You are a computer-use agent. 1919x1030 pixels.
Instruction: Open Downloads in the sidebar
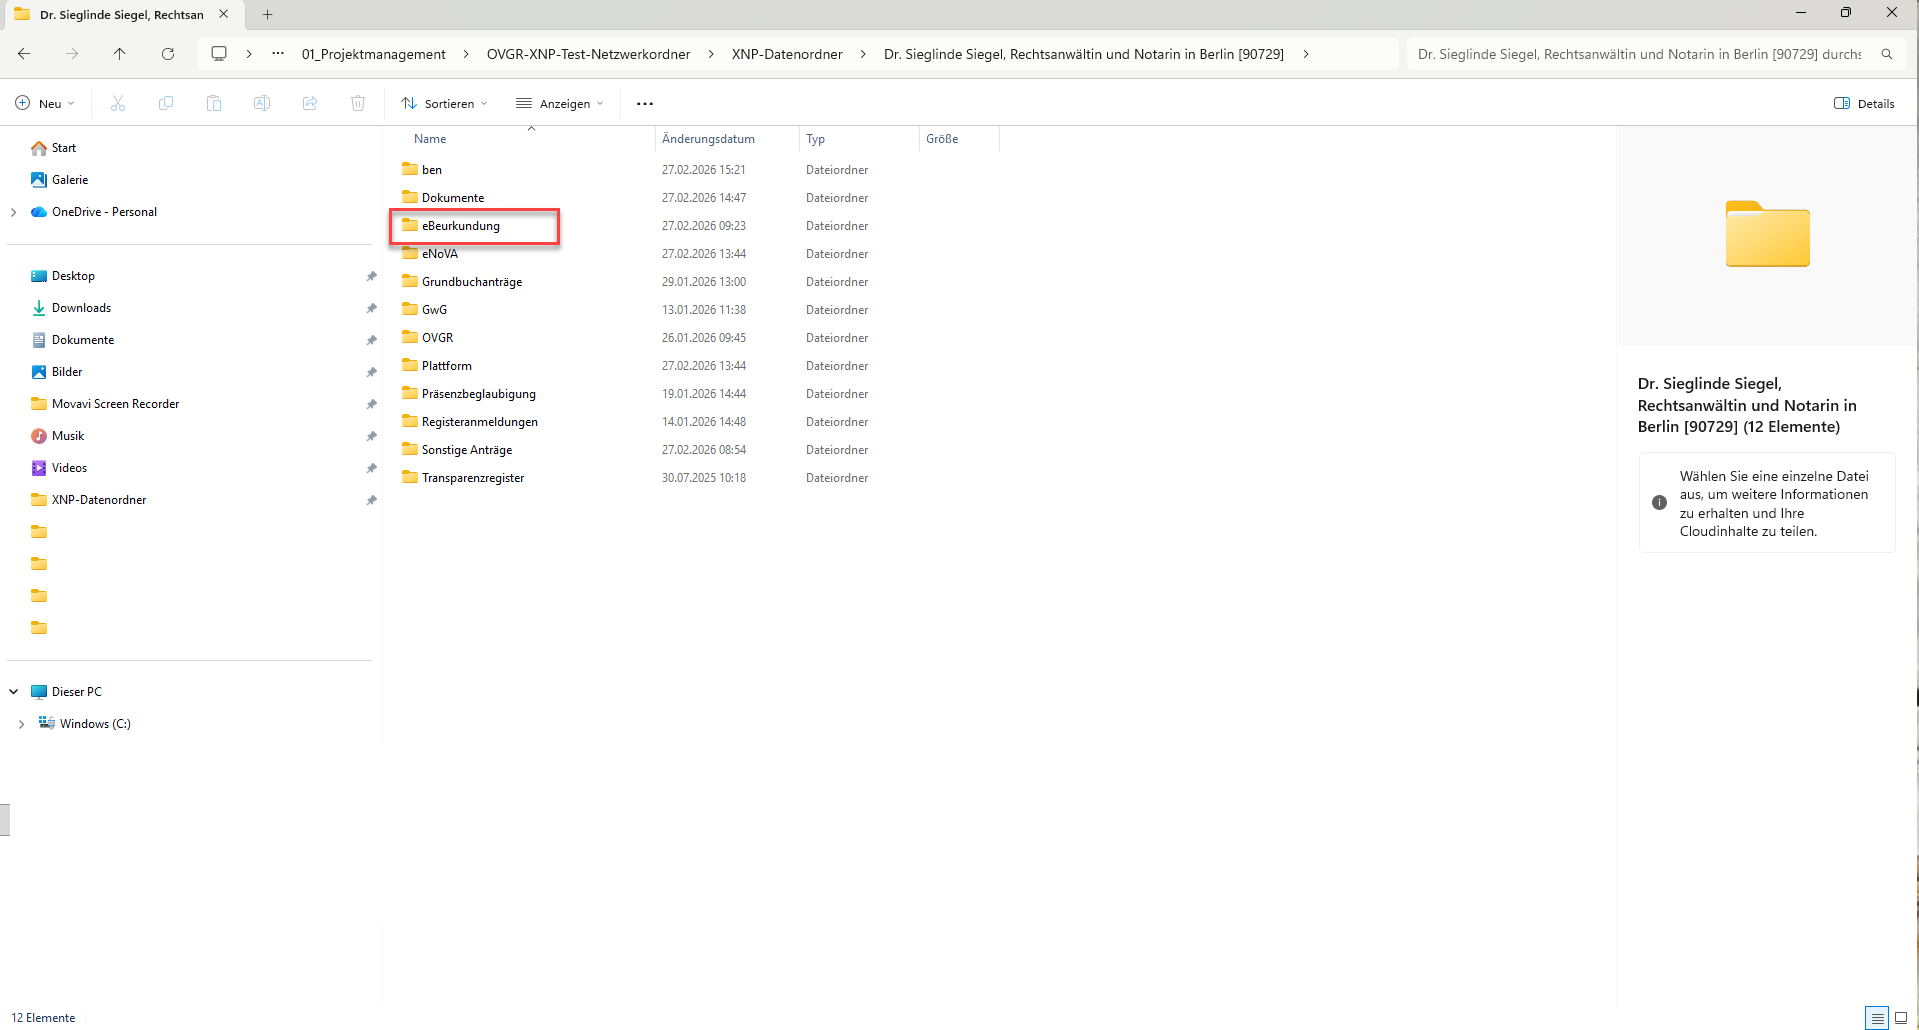click(81, 308)
